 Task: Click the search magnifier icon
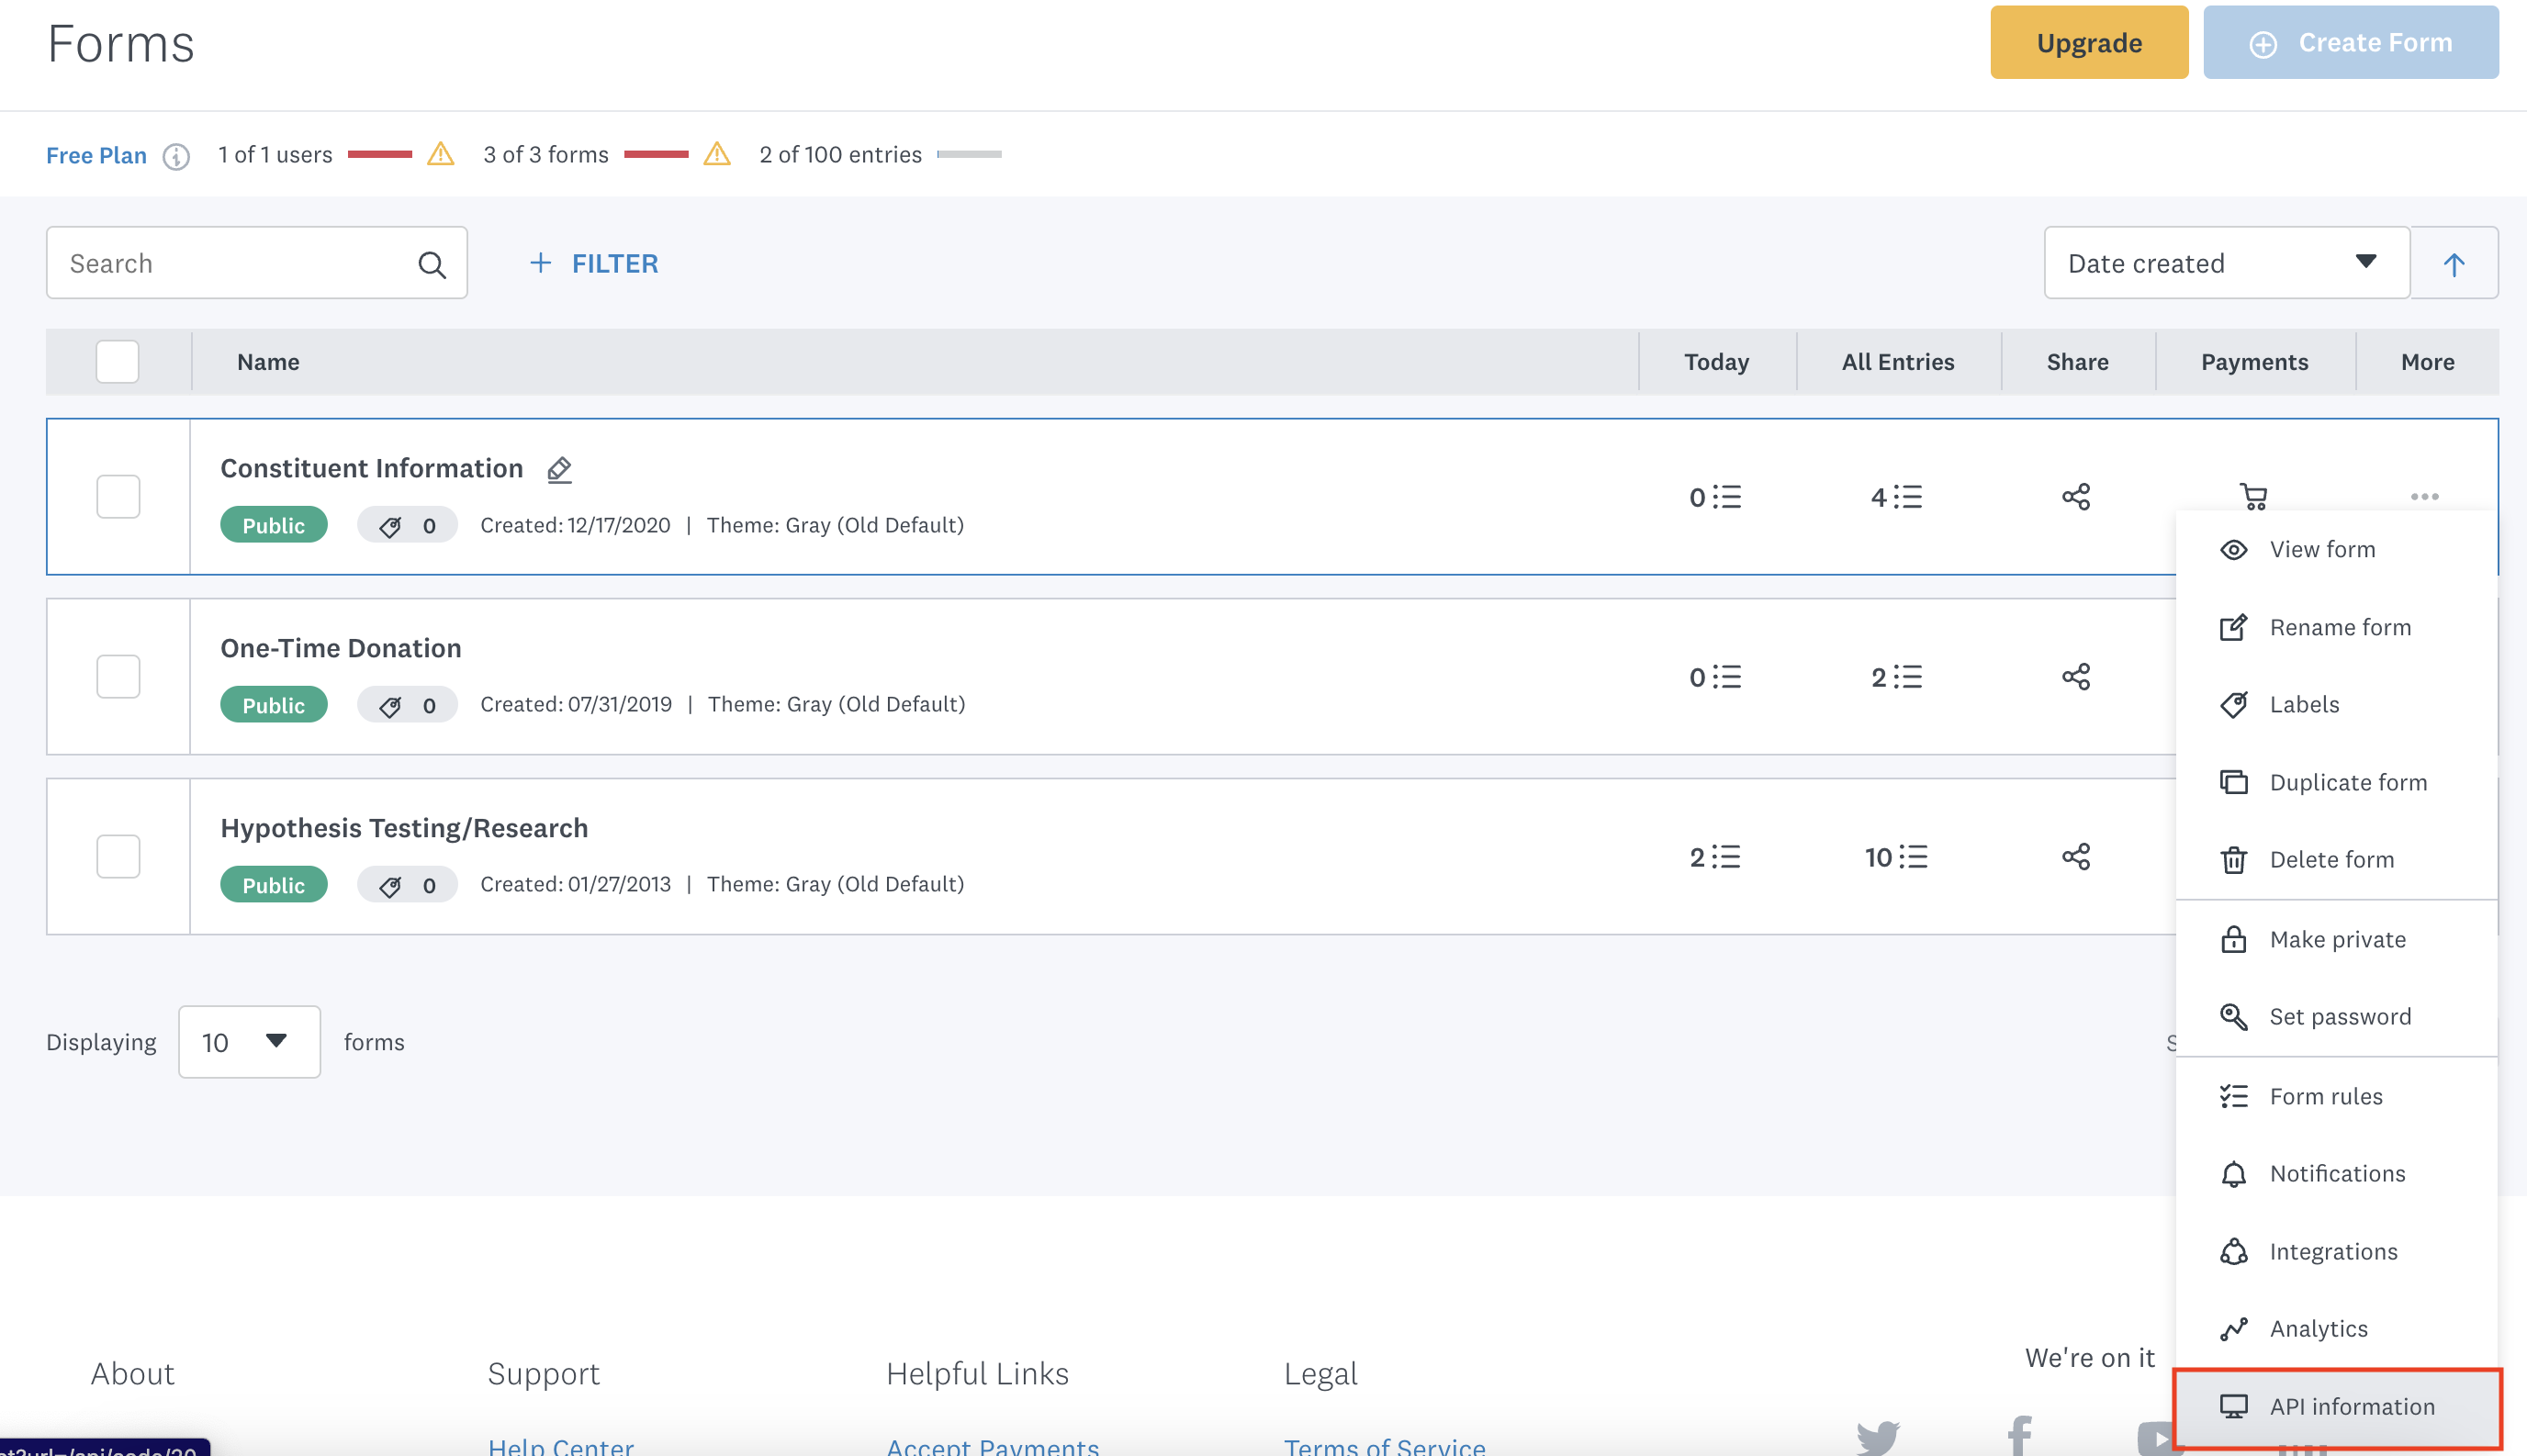(x=431, y=265)
